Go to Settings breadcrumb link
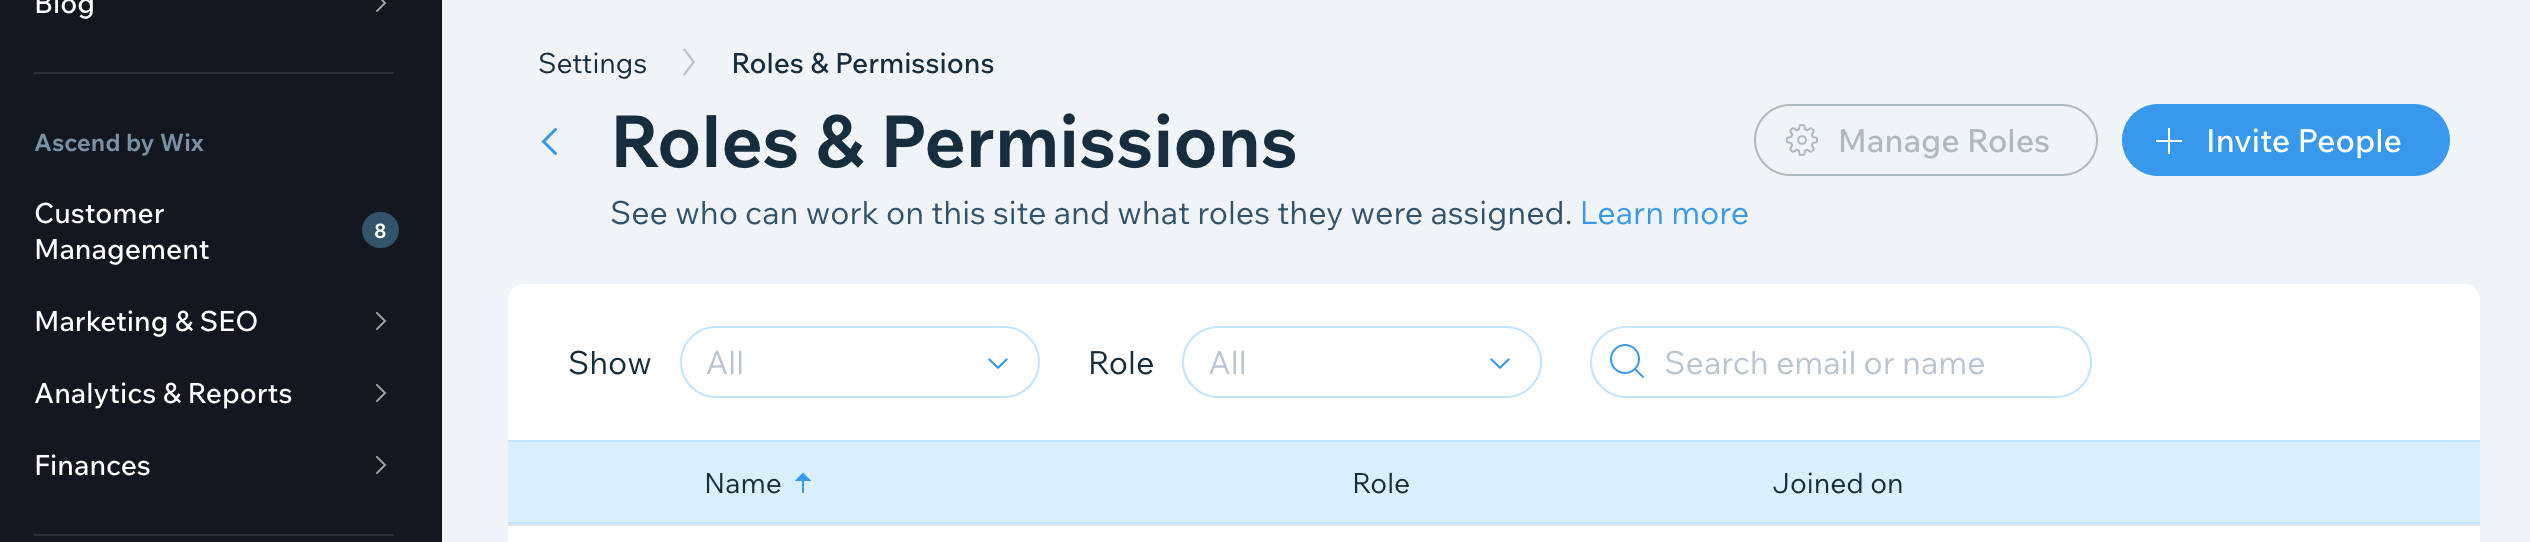This screenshot has width=2530, height=542. pyautogui.click(x=592, y=63)
